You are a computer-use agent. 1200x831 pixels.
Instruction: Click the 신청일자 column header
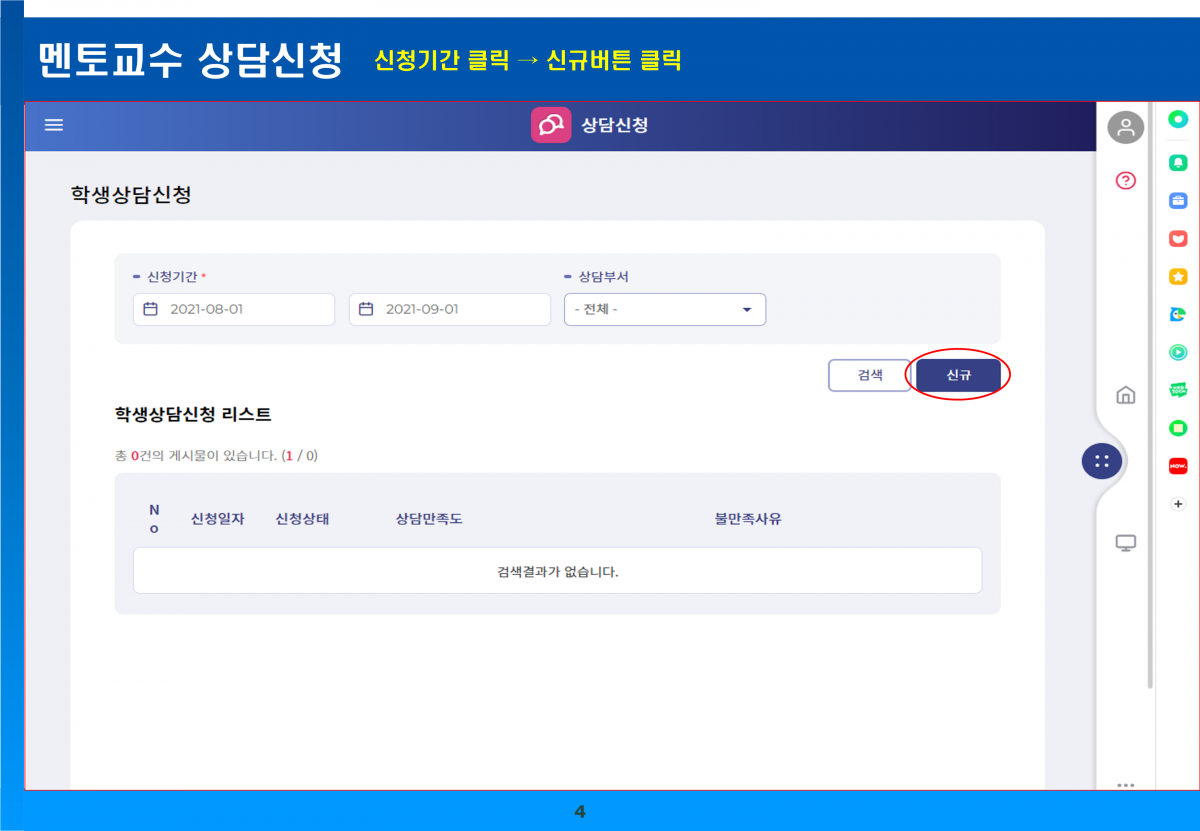click(218, 519)
